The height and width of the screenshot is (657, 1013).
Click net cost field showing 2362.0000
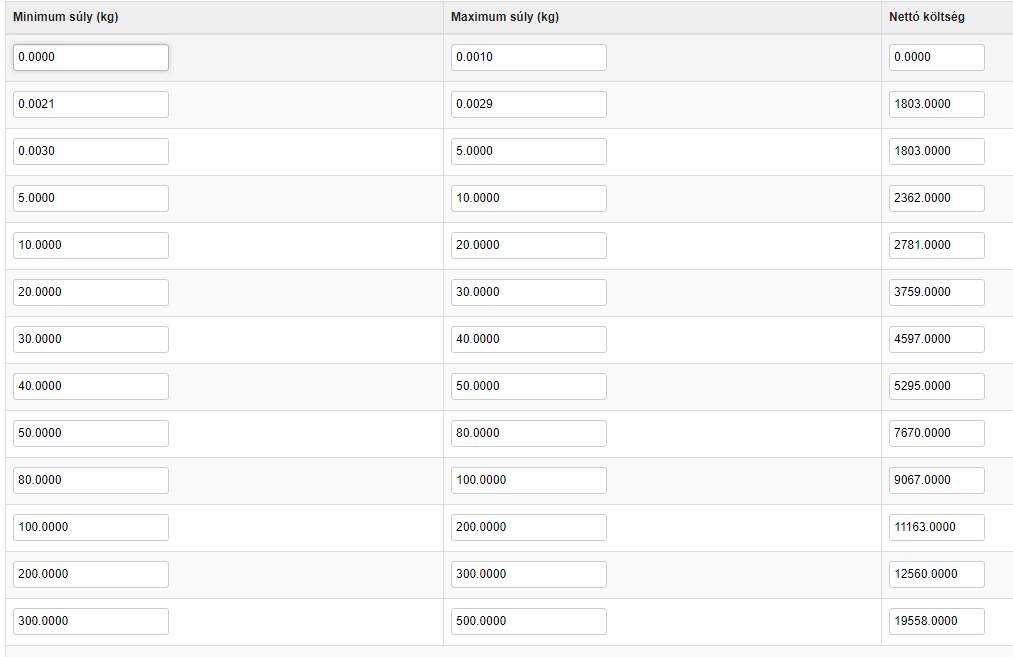click(936, 198)
